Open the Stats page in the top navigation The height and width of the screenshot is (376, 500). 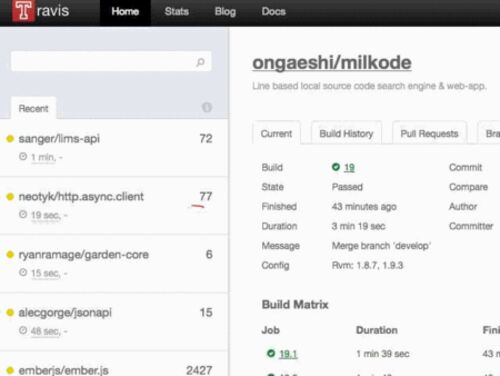(x=177, y=12)
